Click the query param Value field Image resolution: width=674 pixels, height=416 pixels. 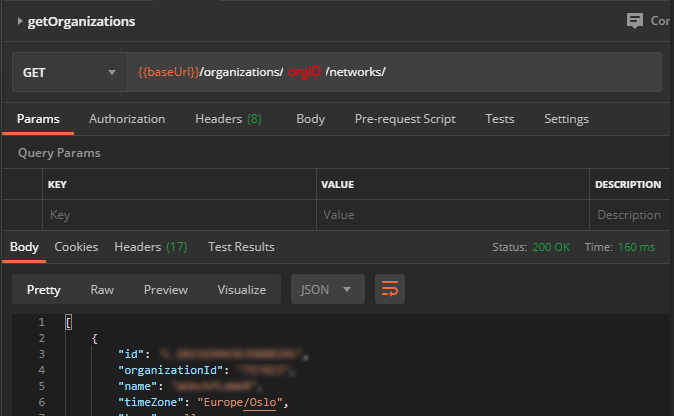[x=450, y=215]
